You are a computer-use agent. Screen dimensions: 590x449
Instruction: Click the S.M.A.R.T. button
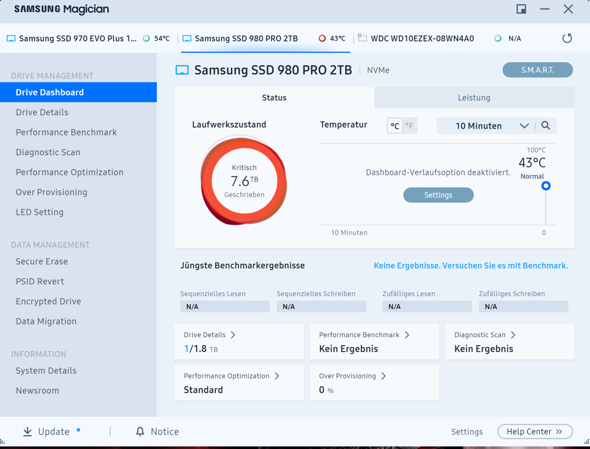537,70
